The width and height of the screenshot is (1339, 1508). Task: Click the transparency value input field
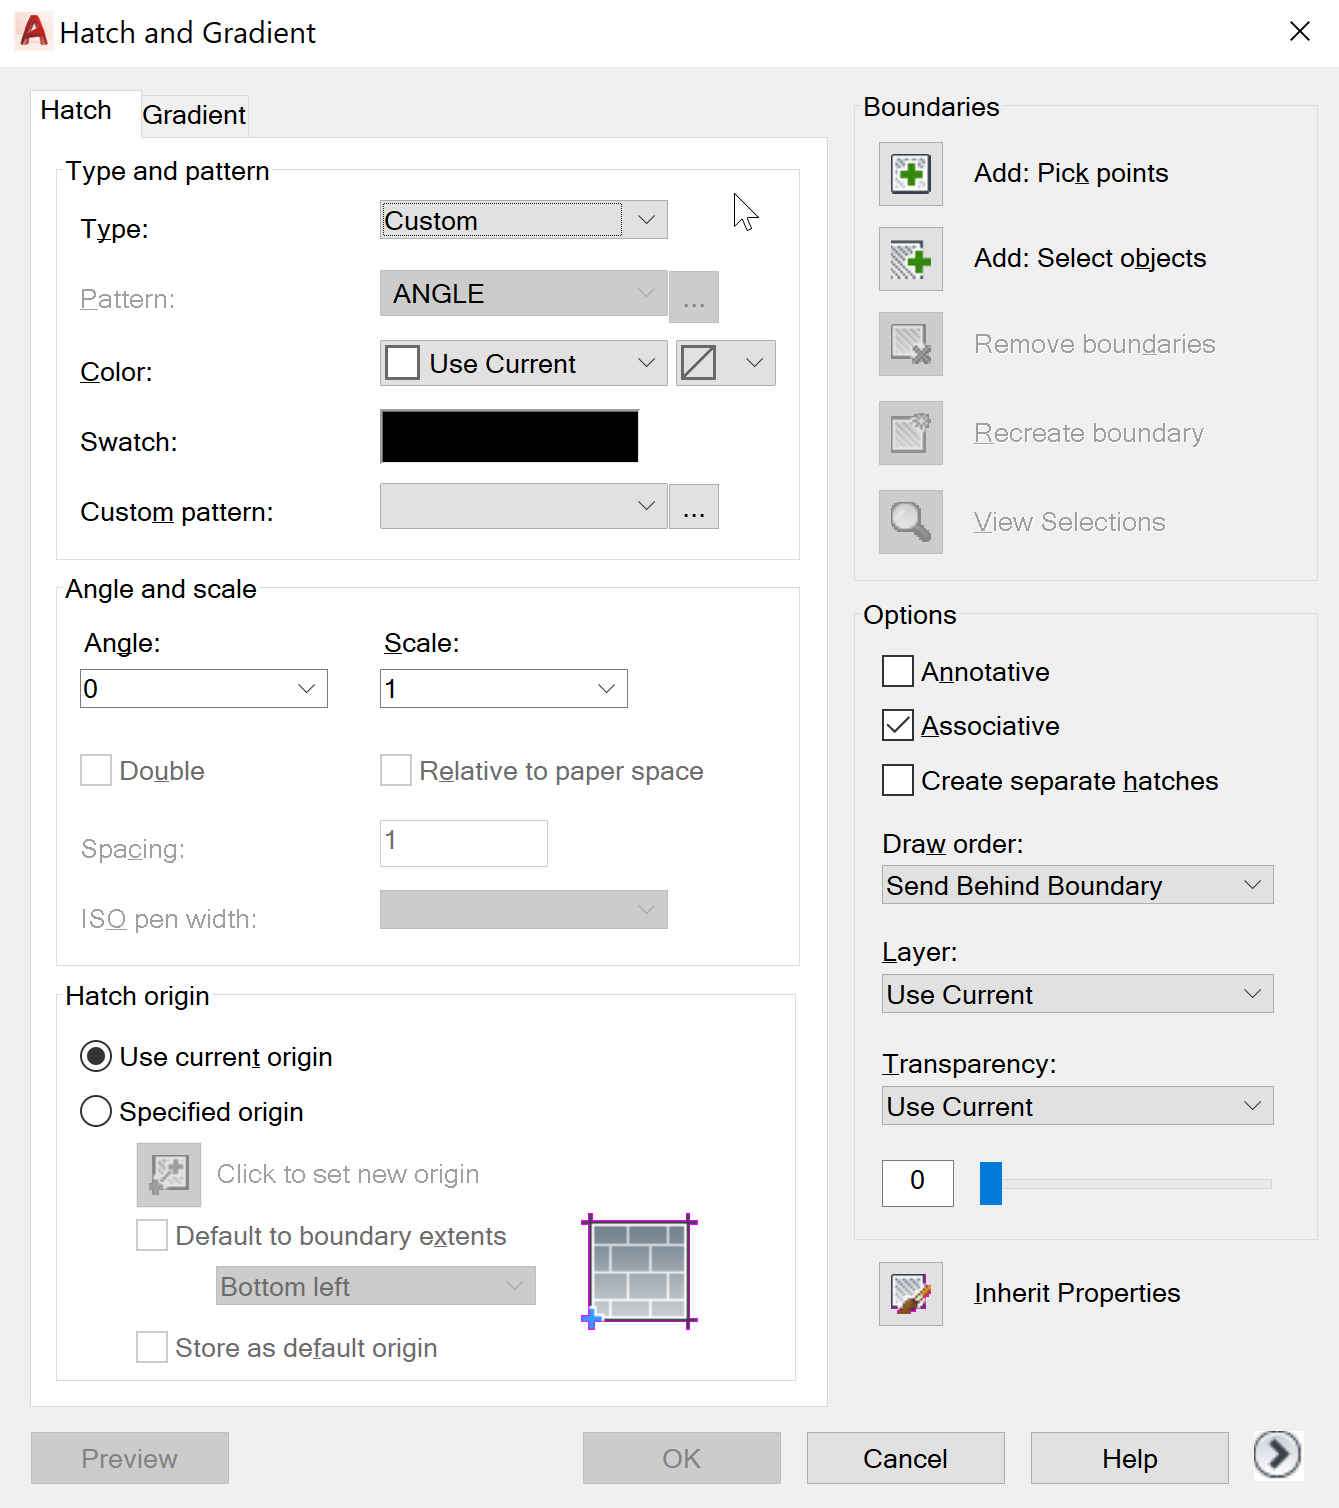click(x=917, y=1183)
